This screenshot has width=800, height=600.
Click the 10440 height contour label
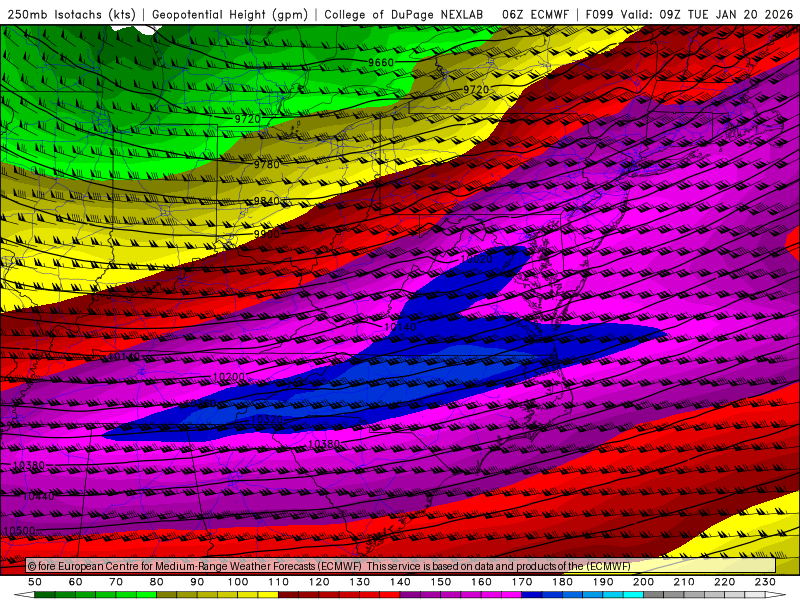coord(38,496)
